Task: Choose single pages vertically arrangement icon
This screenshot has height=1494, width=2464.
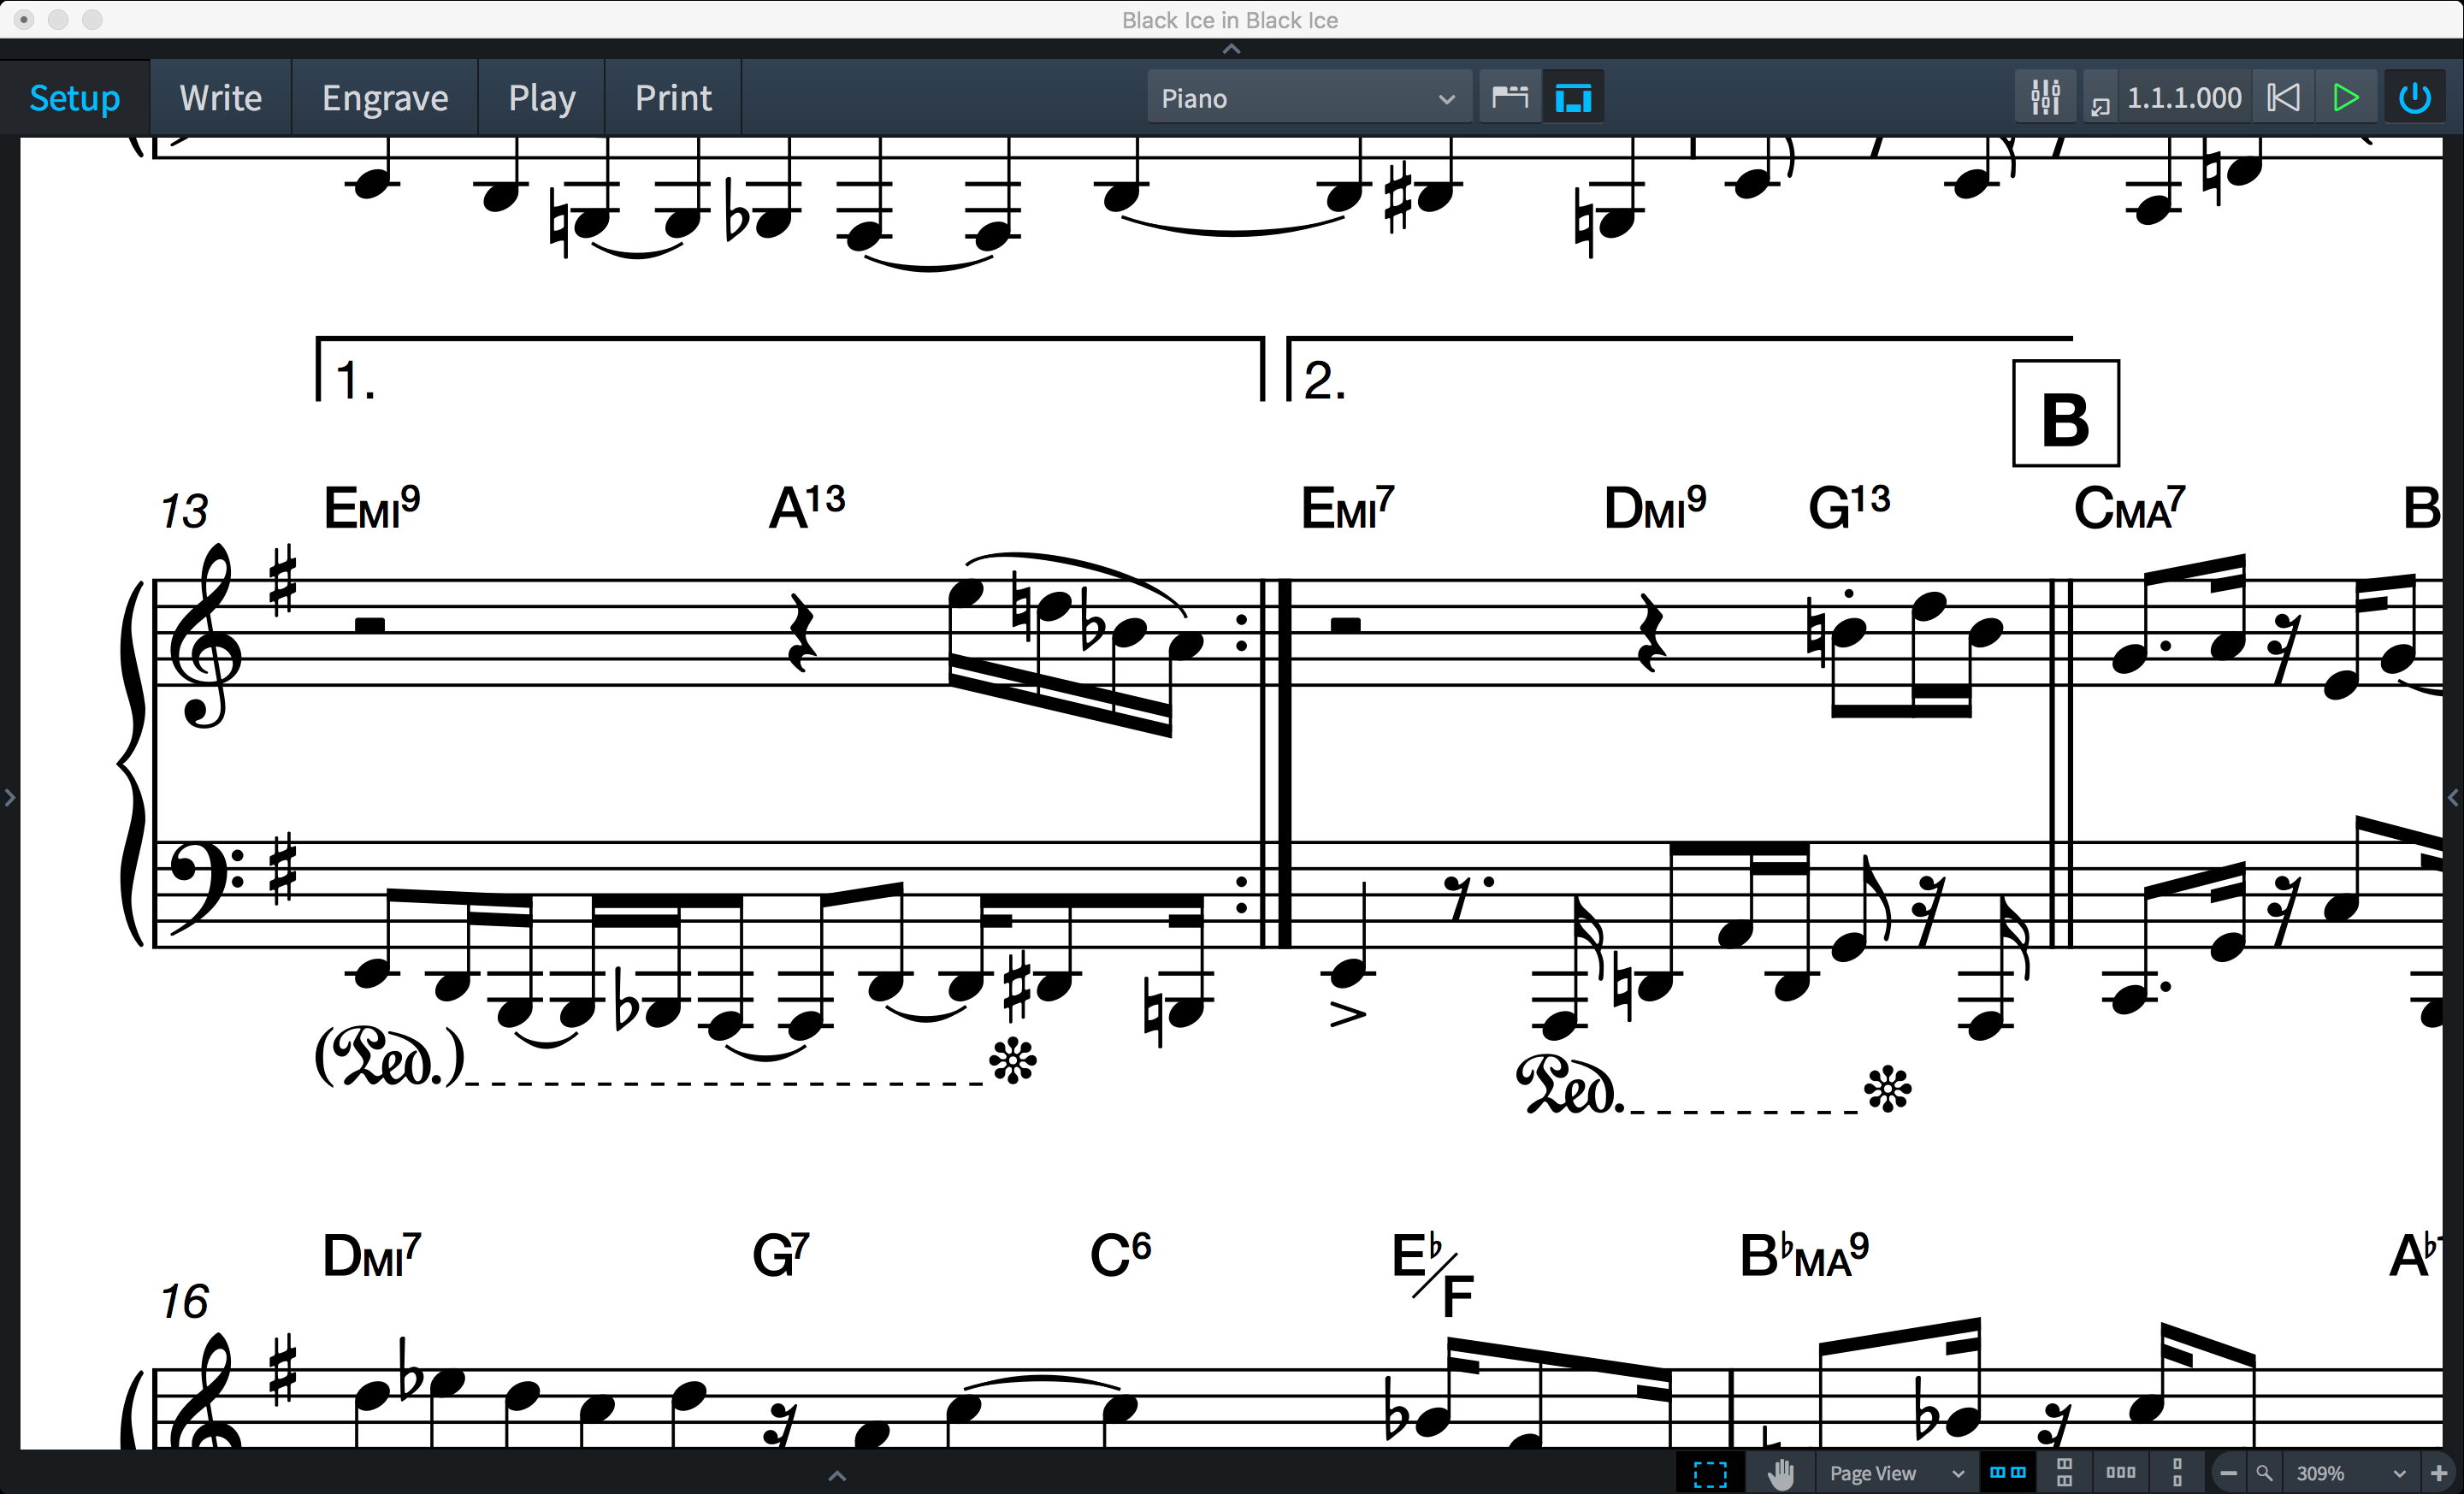Action: [2177, 1473]
